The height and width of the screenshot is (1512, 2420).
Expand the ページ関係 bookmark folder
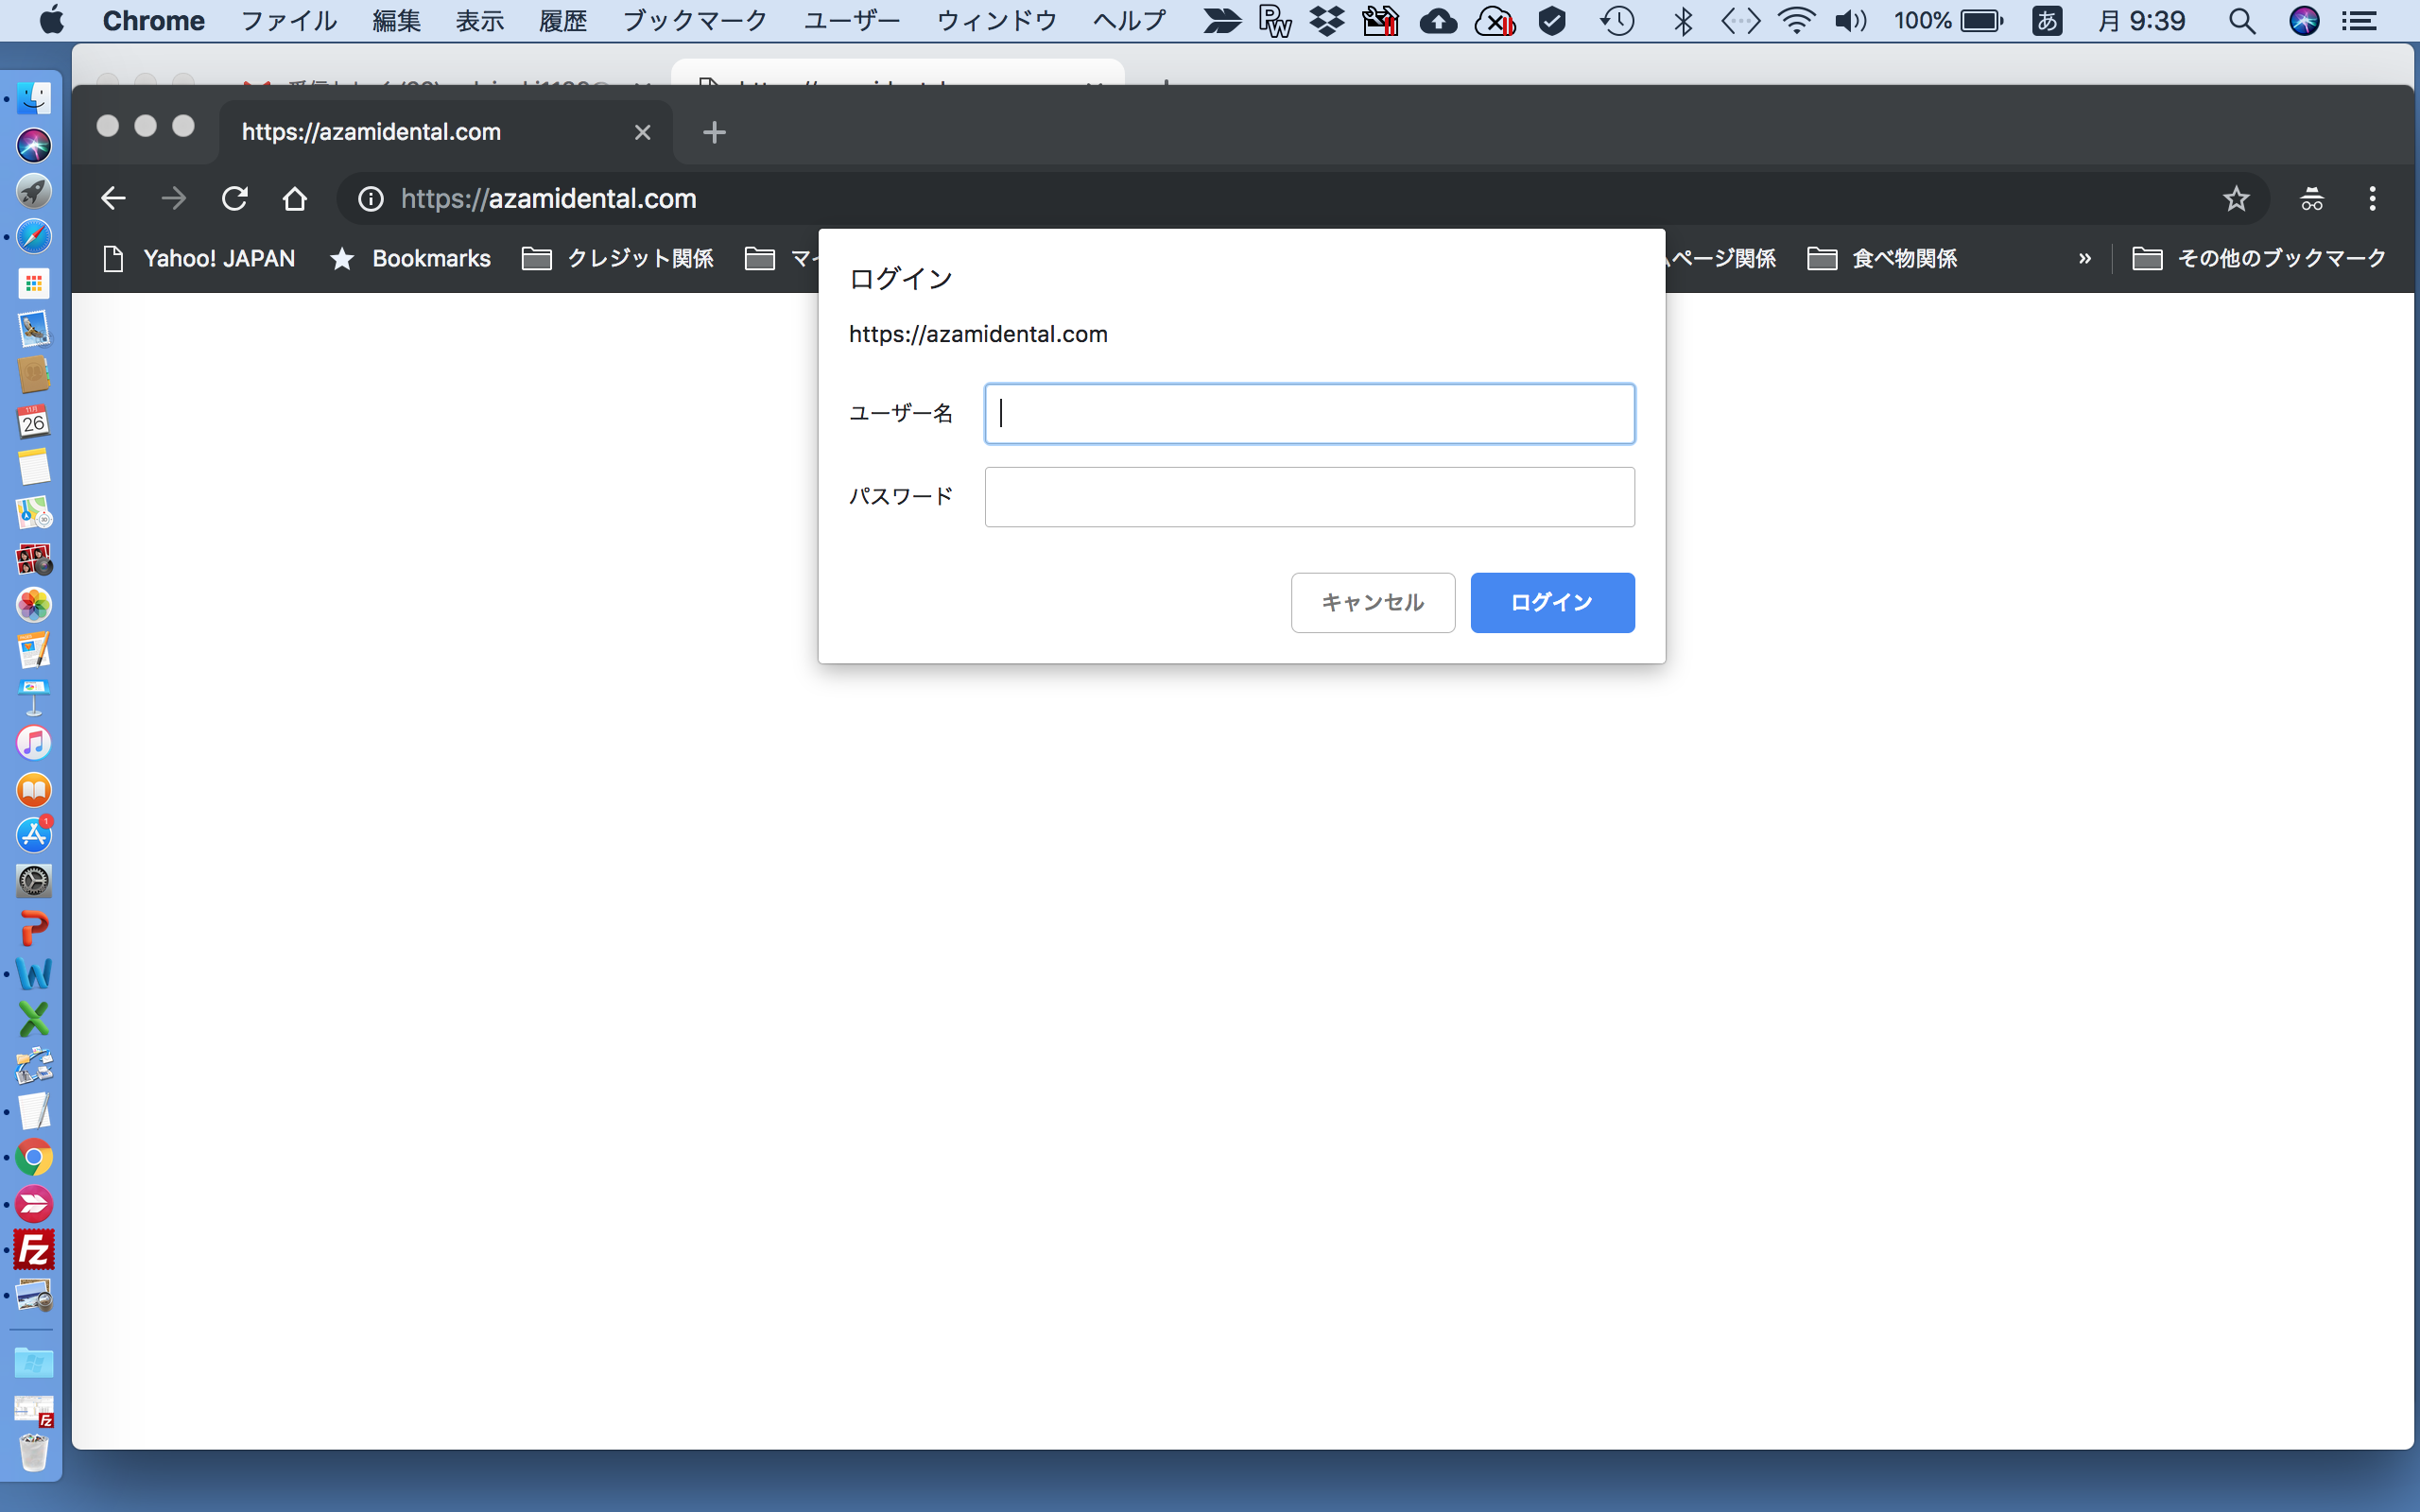(1721, 259)
